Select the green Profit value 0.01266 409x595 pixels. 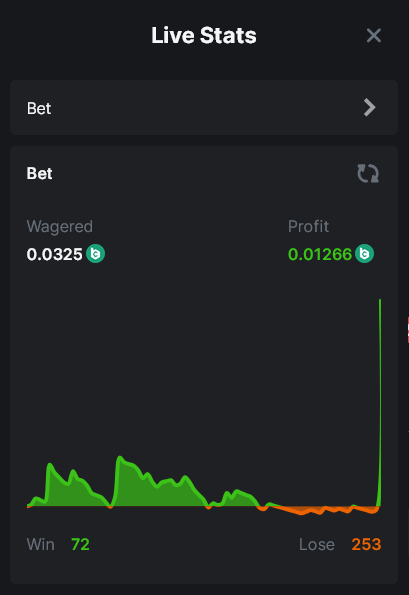click(x=320, y=254)
